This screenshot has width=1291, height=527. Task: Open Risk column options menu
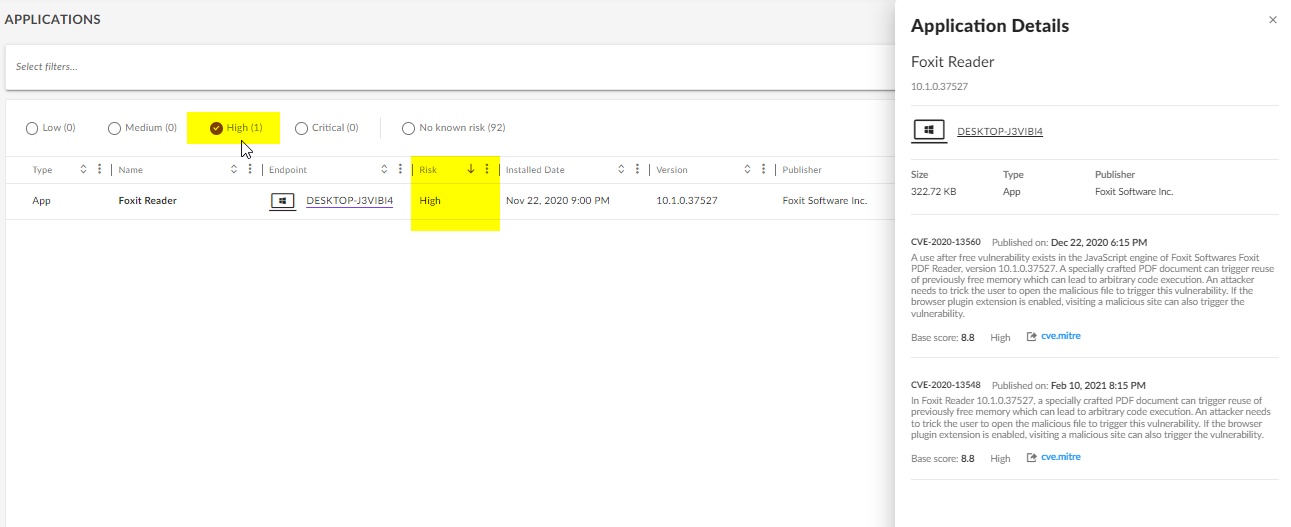(x=487, y=170)
